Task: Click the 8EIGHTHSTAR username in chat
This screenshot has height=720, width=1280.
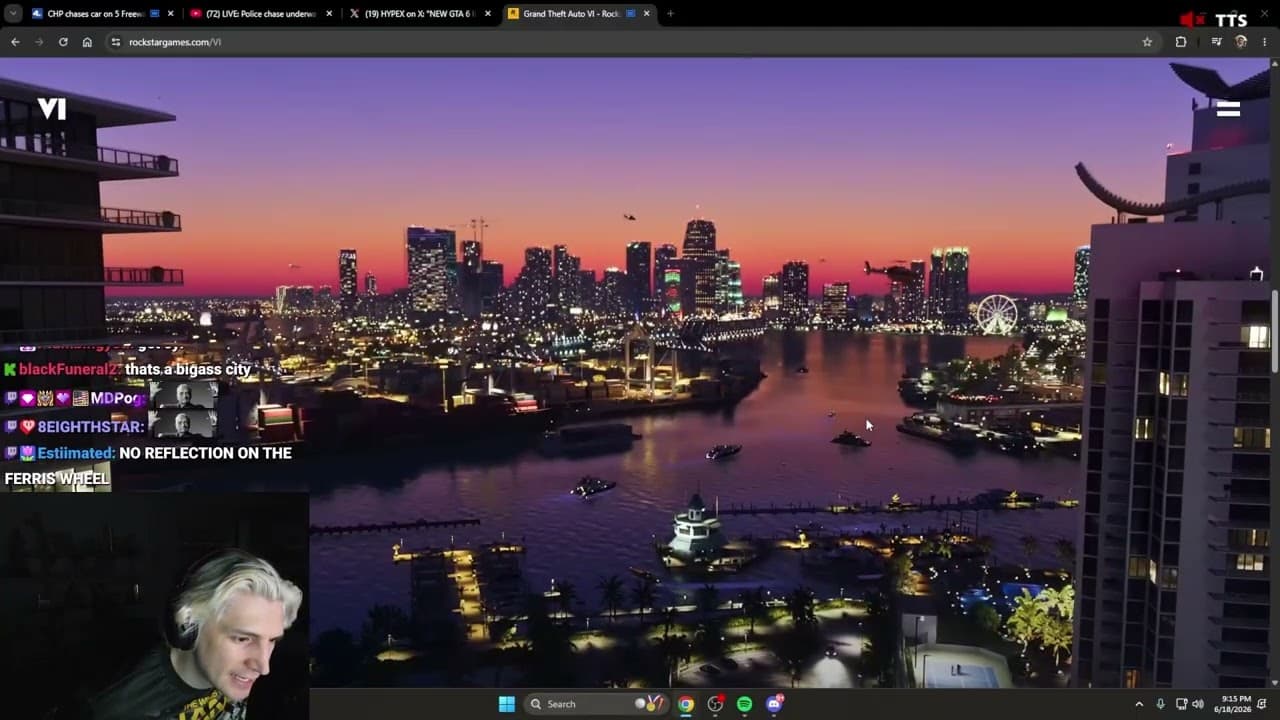Action: tap(92, 427)
